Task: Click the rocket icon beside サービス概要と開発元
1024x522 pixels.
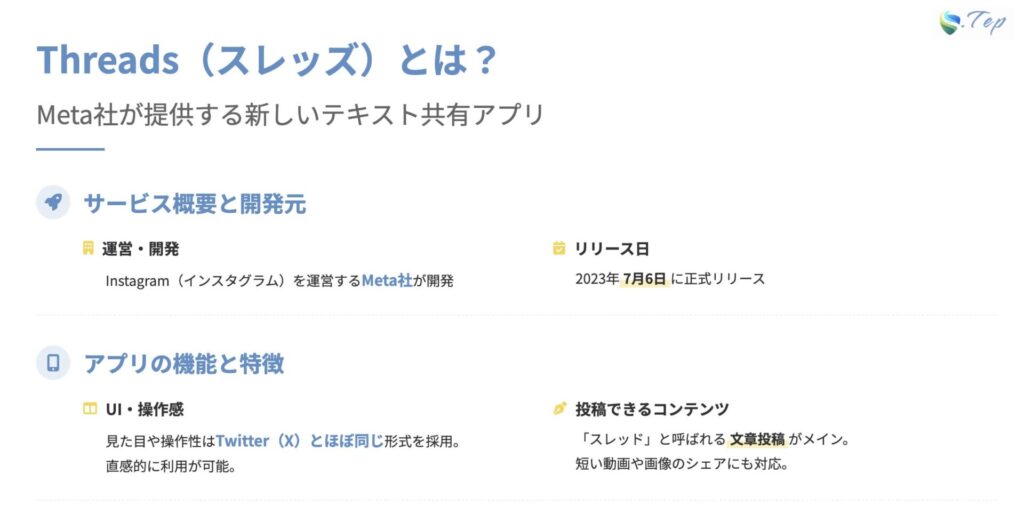Action: click(x=53, y=202)
